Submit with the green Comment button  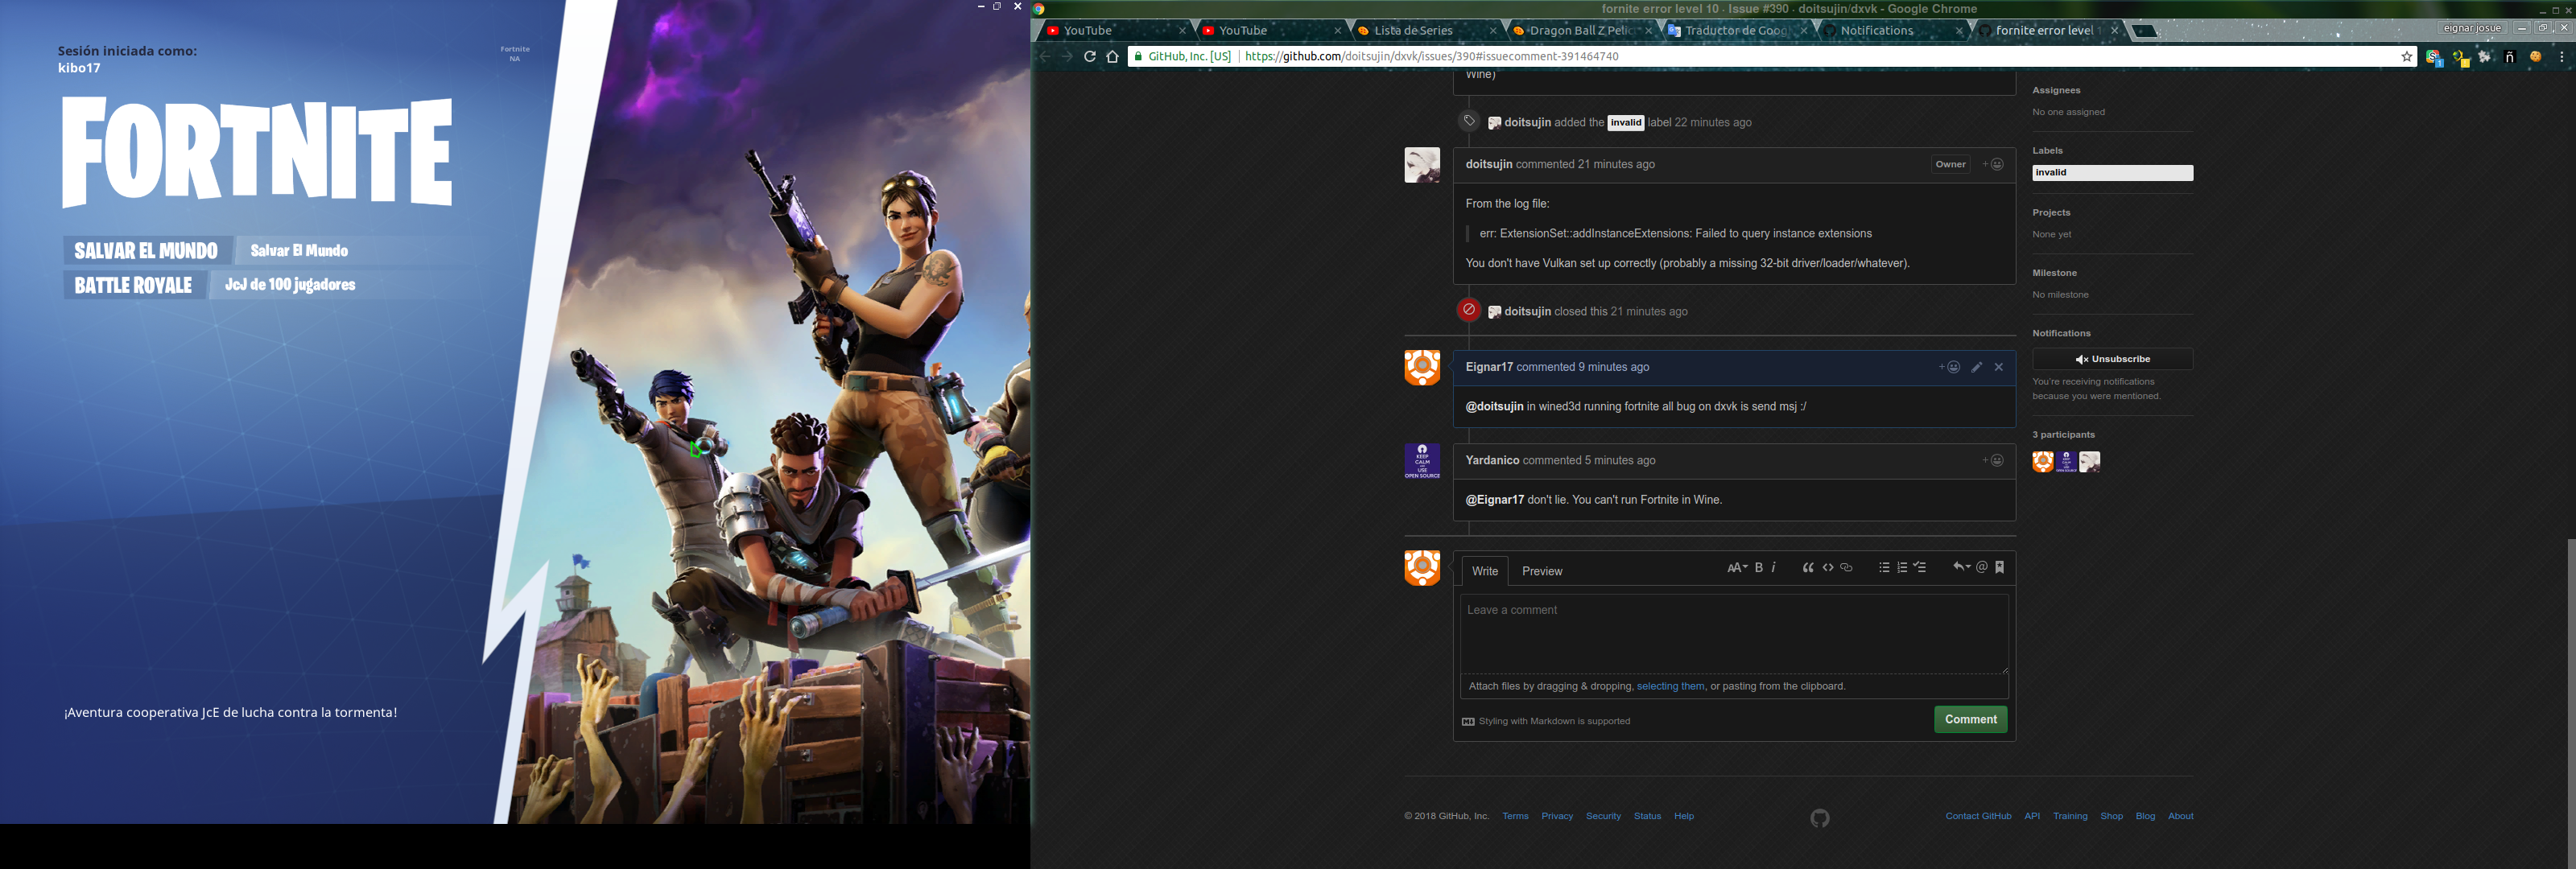[1970, 719]
